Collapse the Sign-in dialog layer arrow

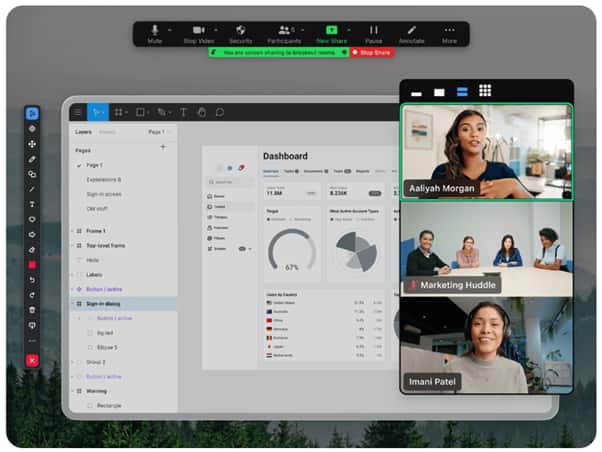point(73,304)
